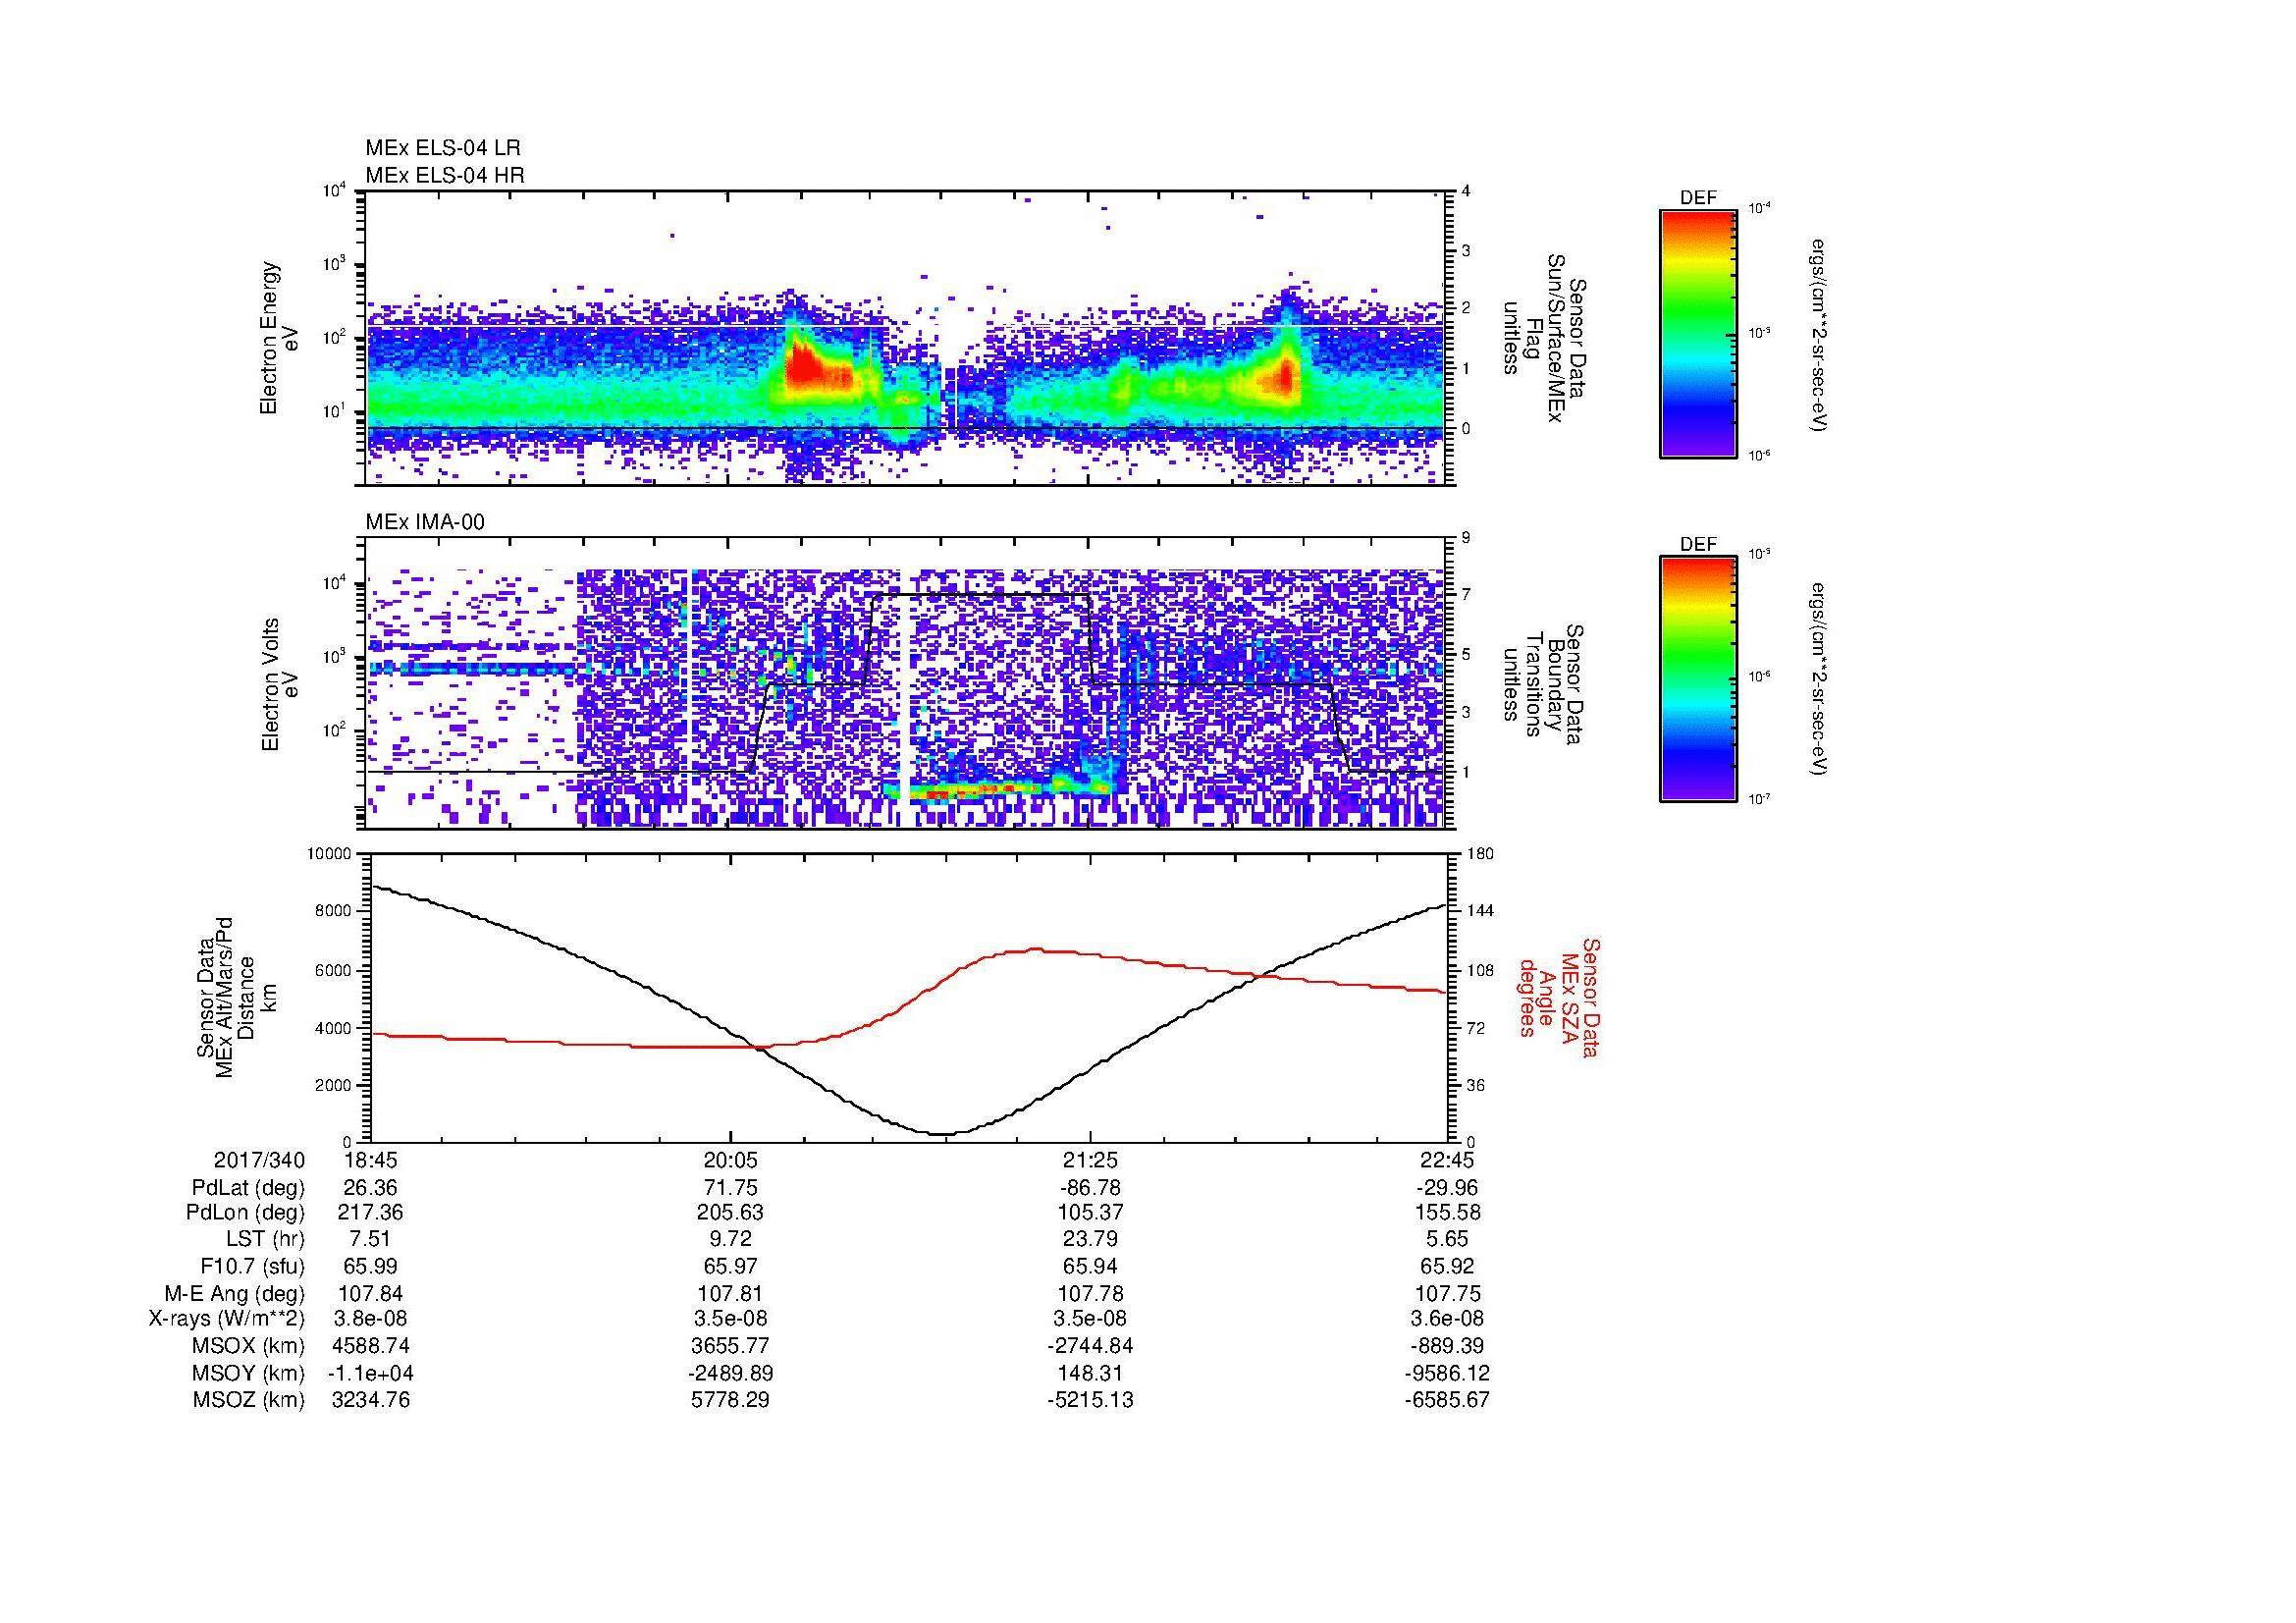This screenshot has width=2296, height=1623.
Task: Click the altitude curve minimum in bottom plot
Action: coord(943,1133)
